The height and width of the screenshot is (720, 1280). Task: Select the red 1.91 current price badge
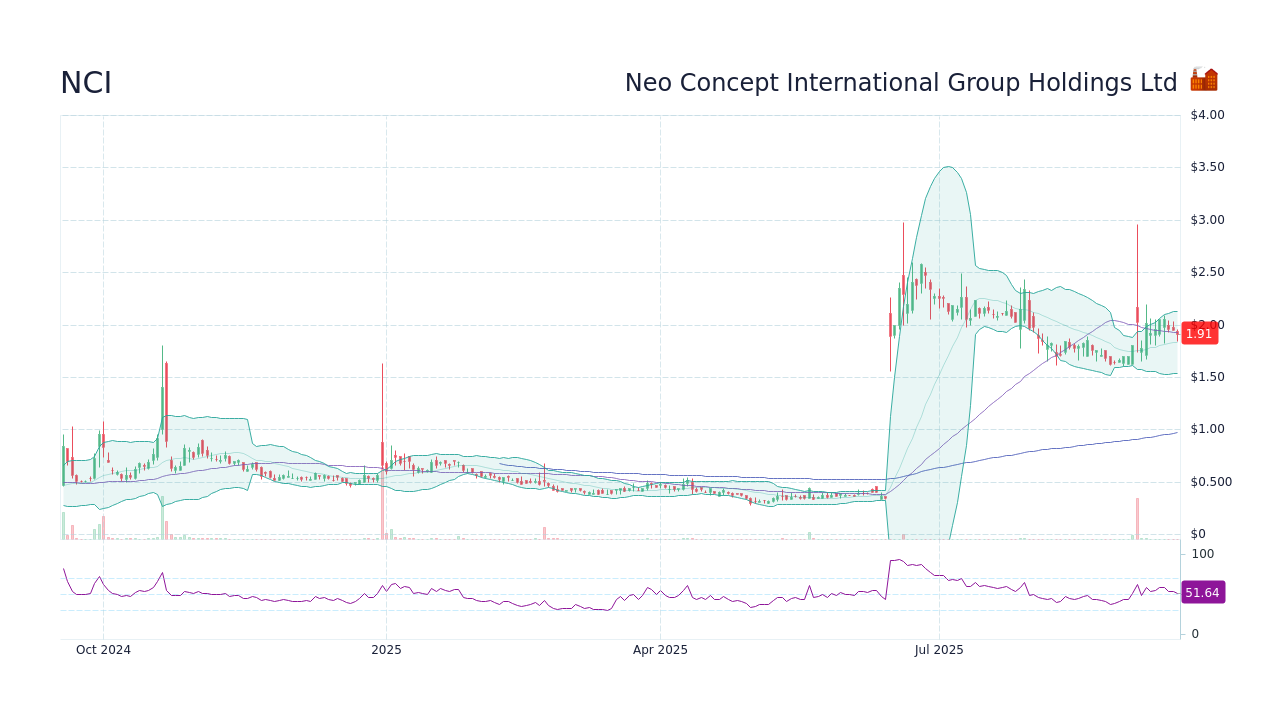click(x=1198, y=334)
